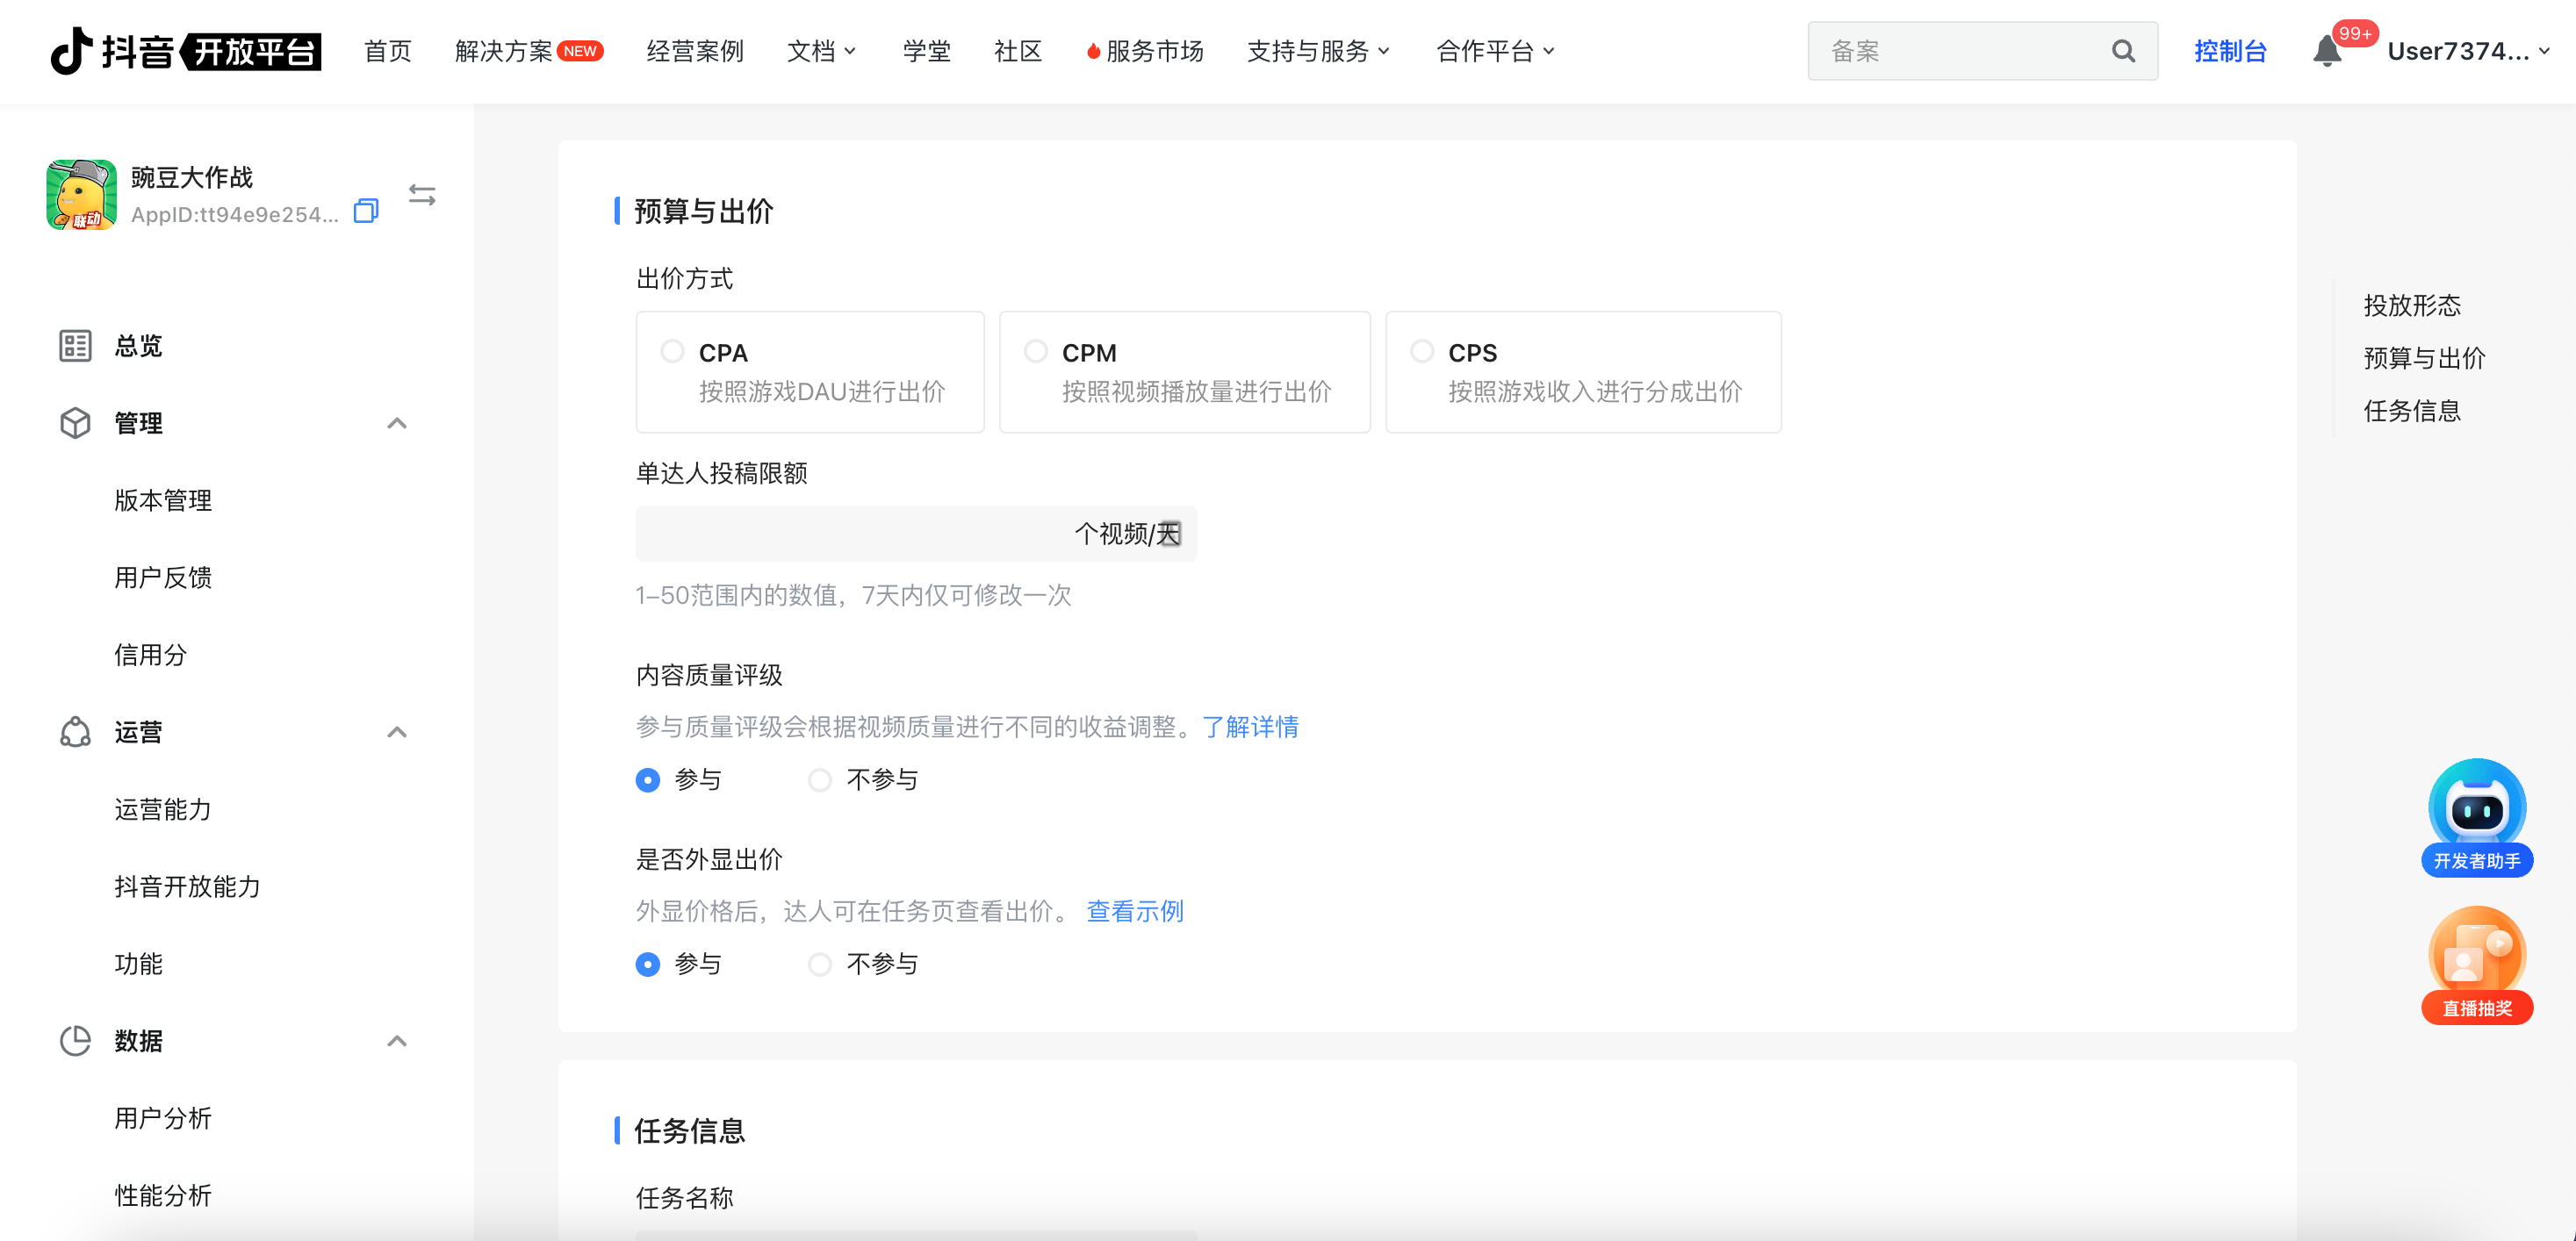Click the 单达人投稿限额 input field
2576x1241 pixels.
pos(916,533)
